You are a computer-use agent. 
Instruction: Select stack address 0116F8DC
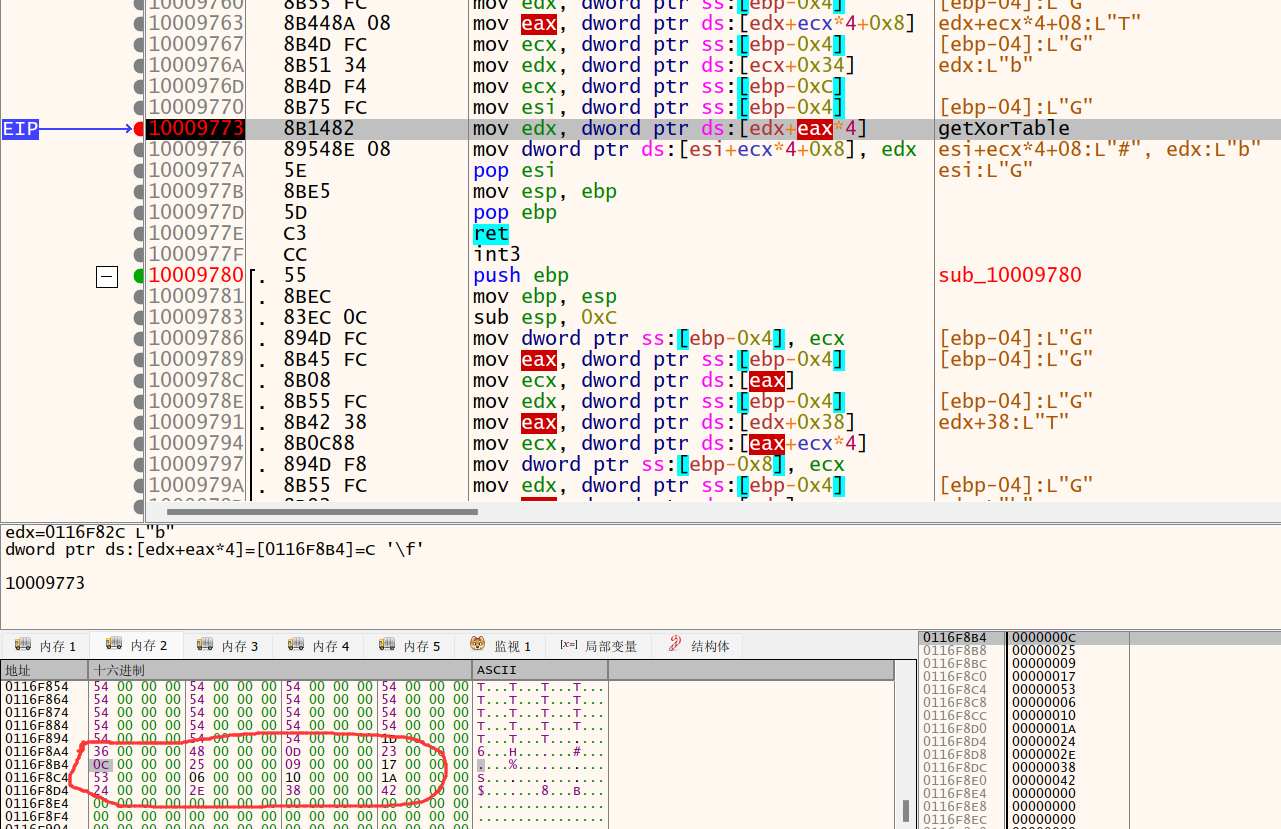click(955, 767)
